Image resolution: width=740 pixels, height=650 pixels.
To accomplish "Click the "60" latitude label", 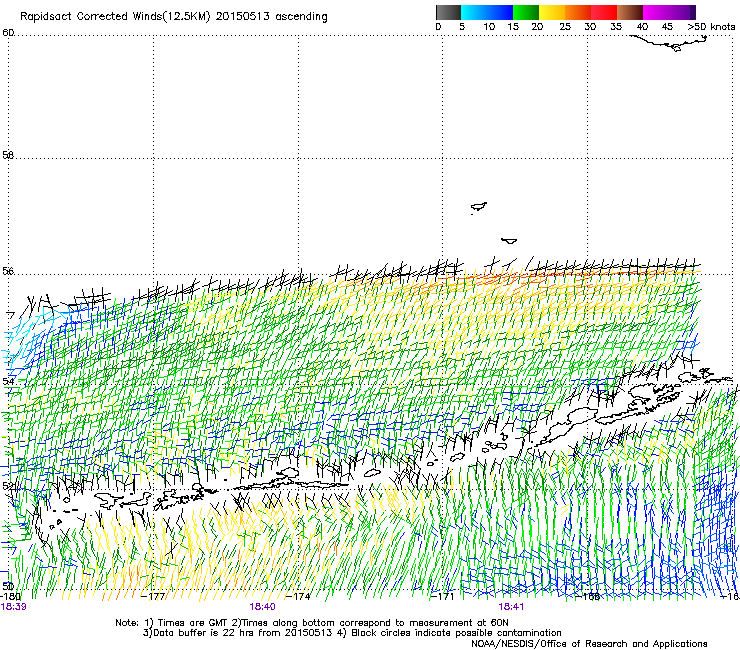I will point(8,33).
